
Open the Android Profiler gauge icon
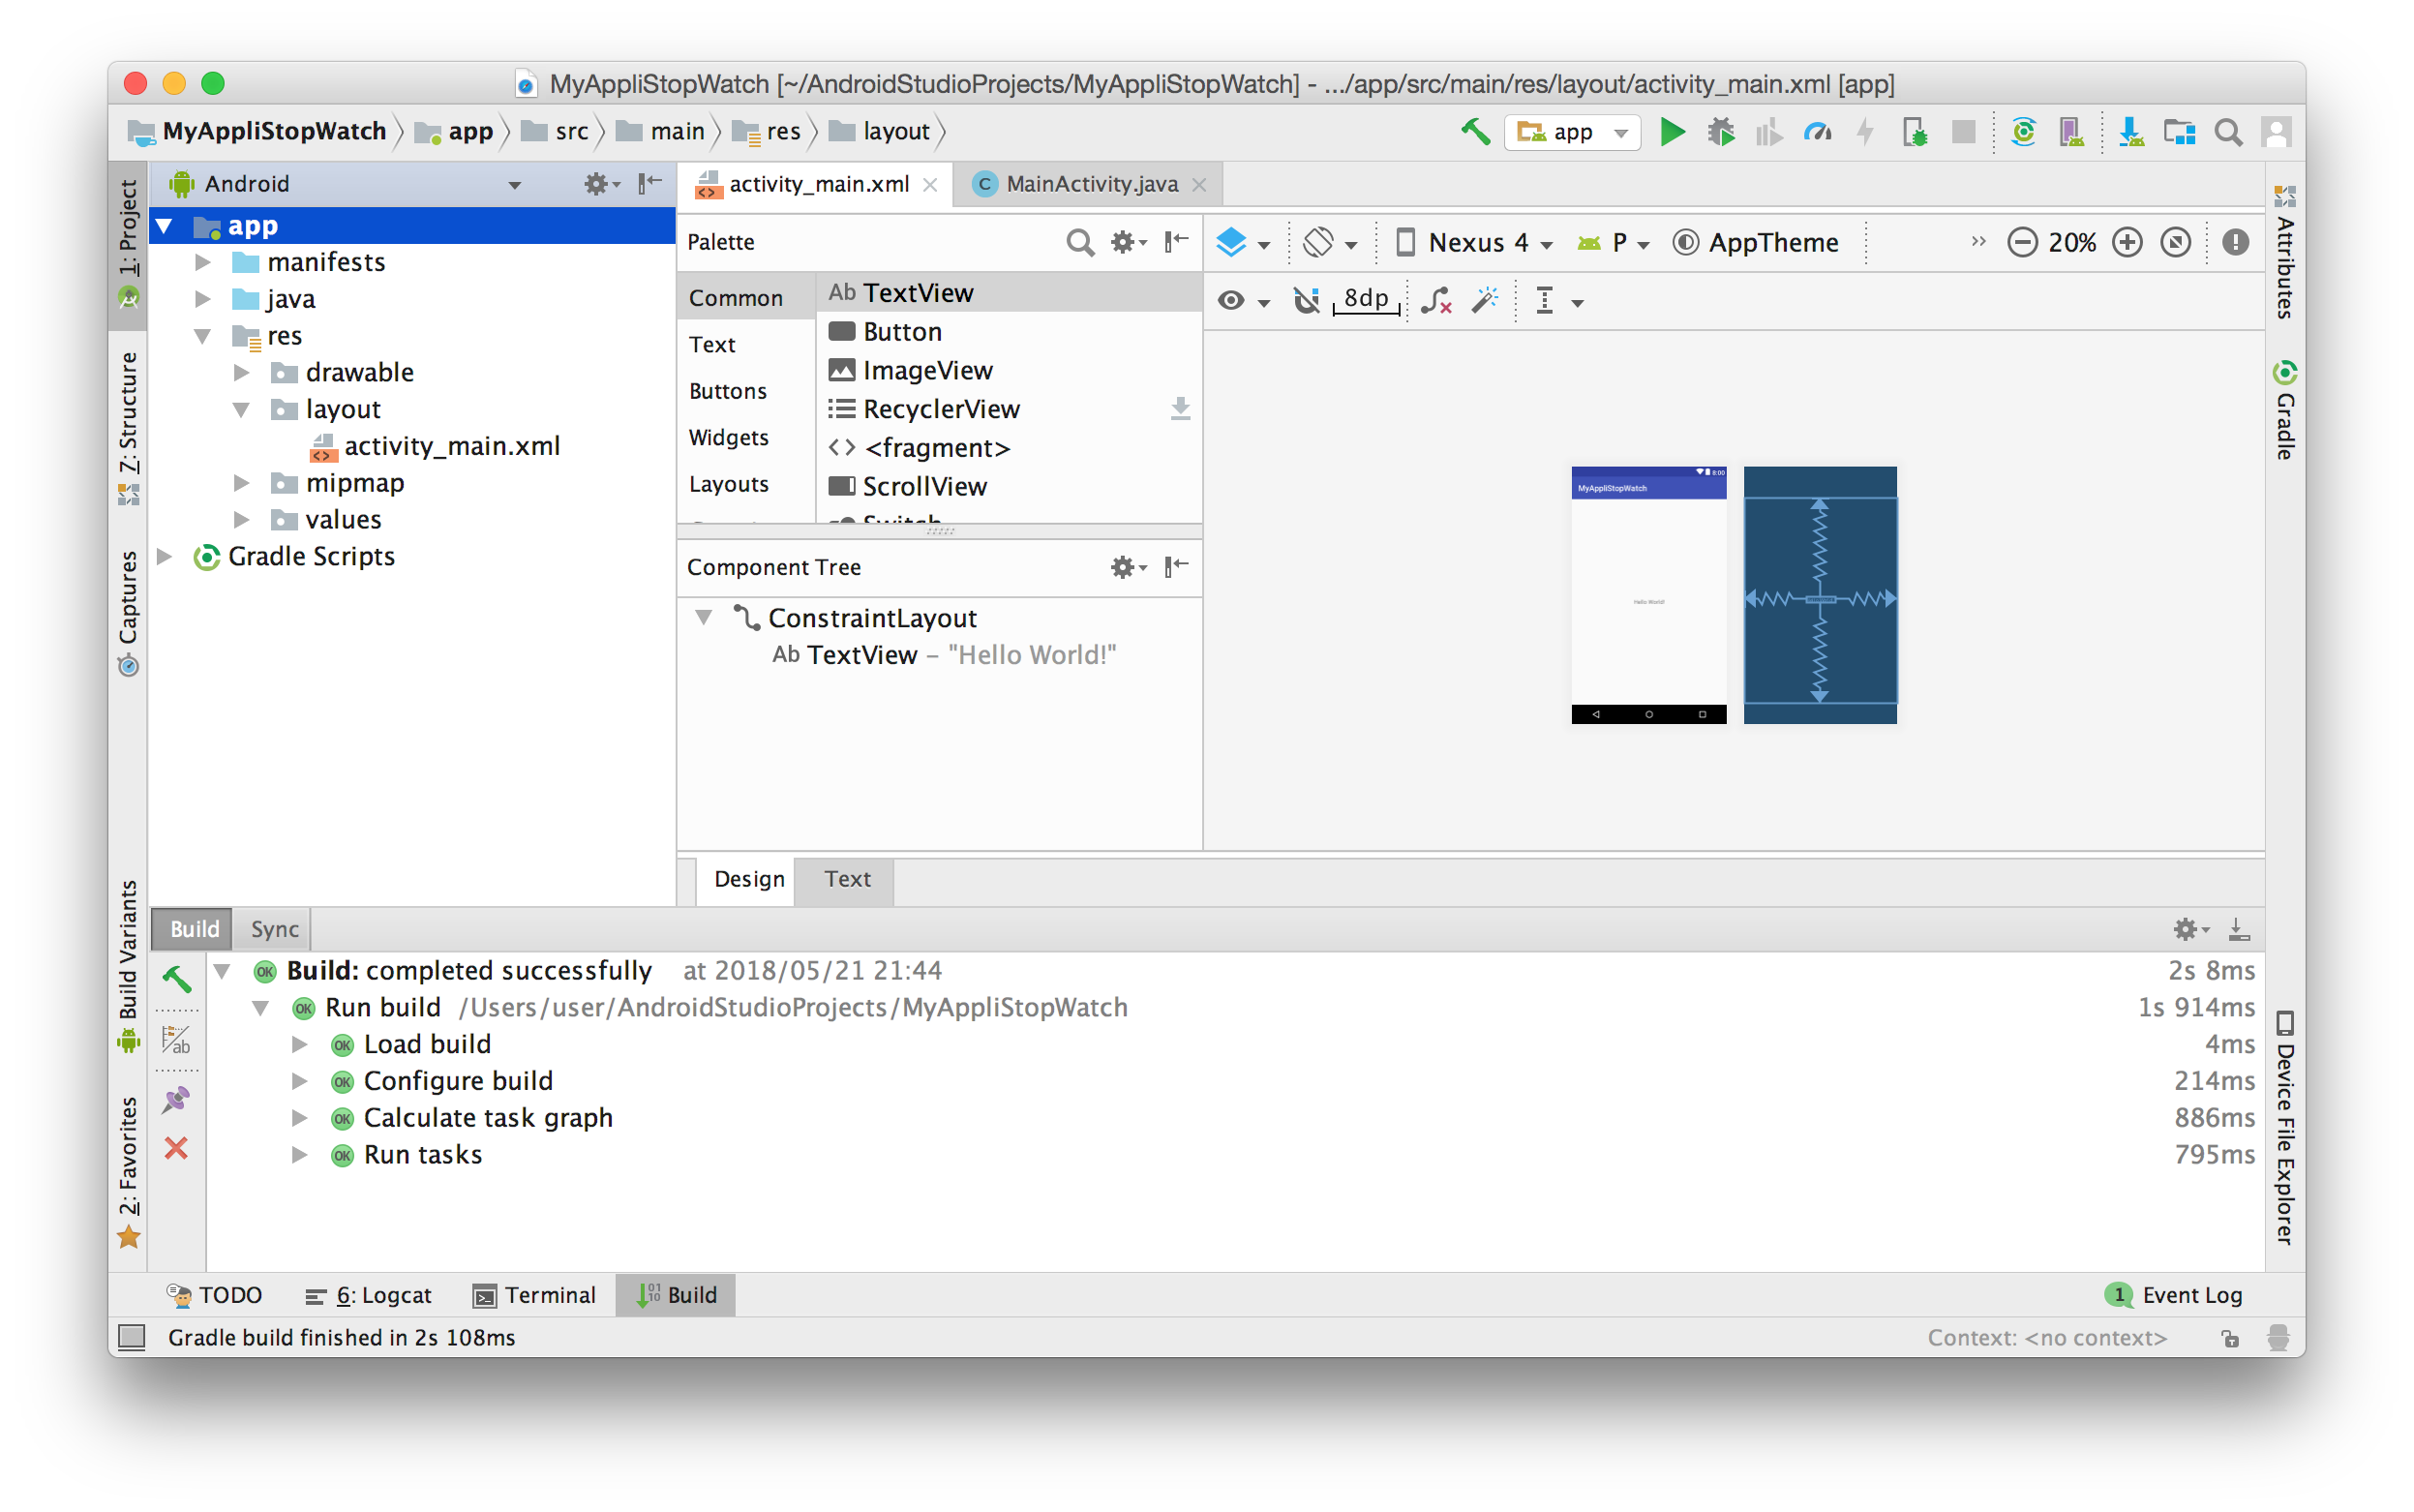pyautogui.click(x=1817, y=132)
